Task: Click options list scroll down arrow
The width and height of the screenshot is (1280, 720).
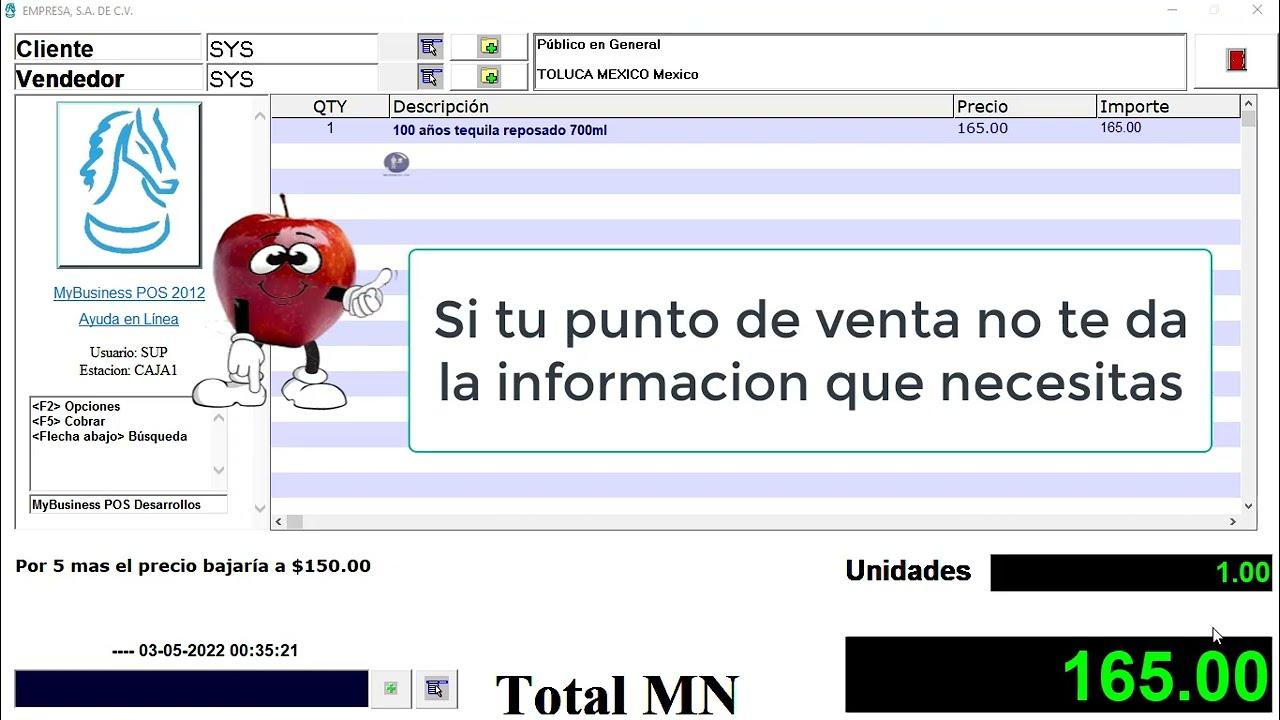Action: pyautogui.click(x=219, y=470)
